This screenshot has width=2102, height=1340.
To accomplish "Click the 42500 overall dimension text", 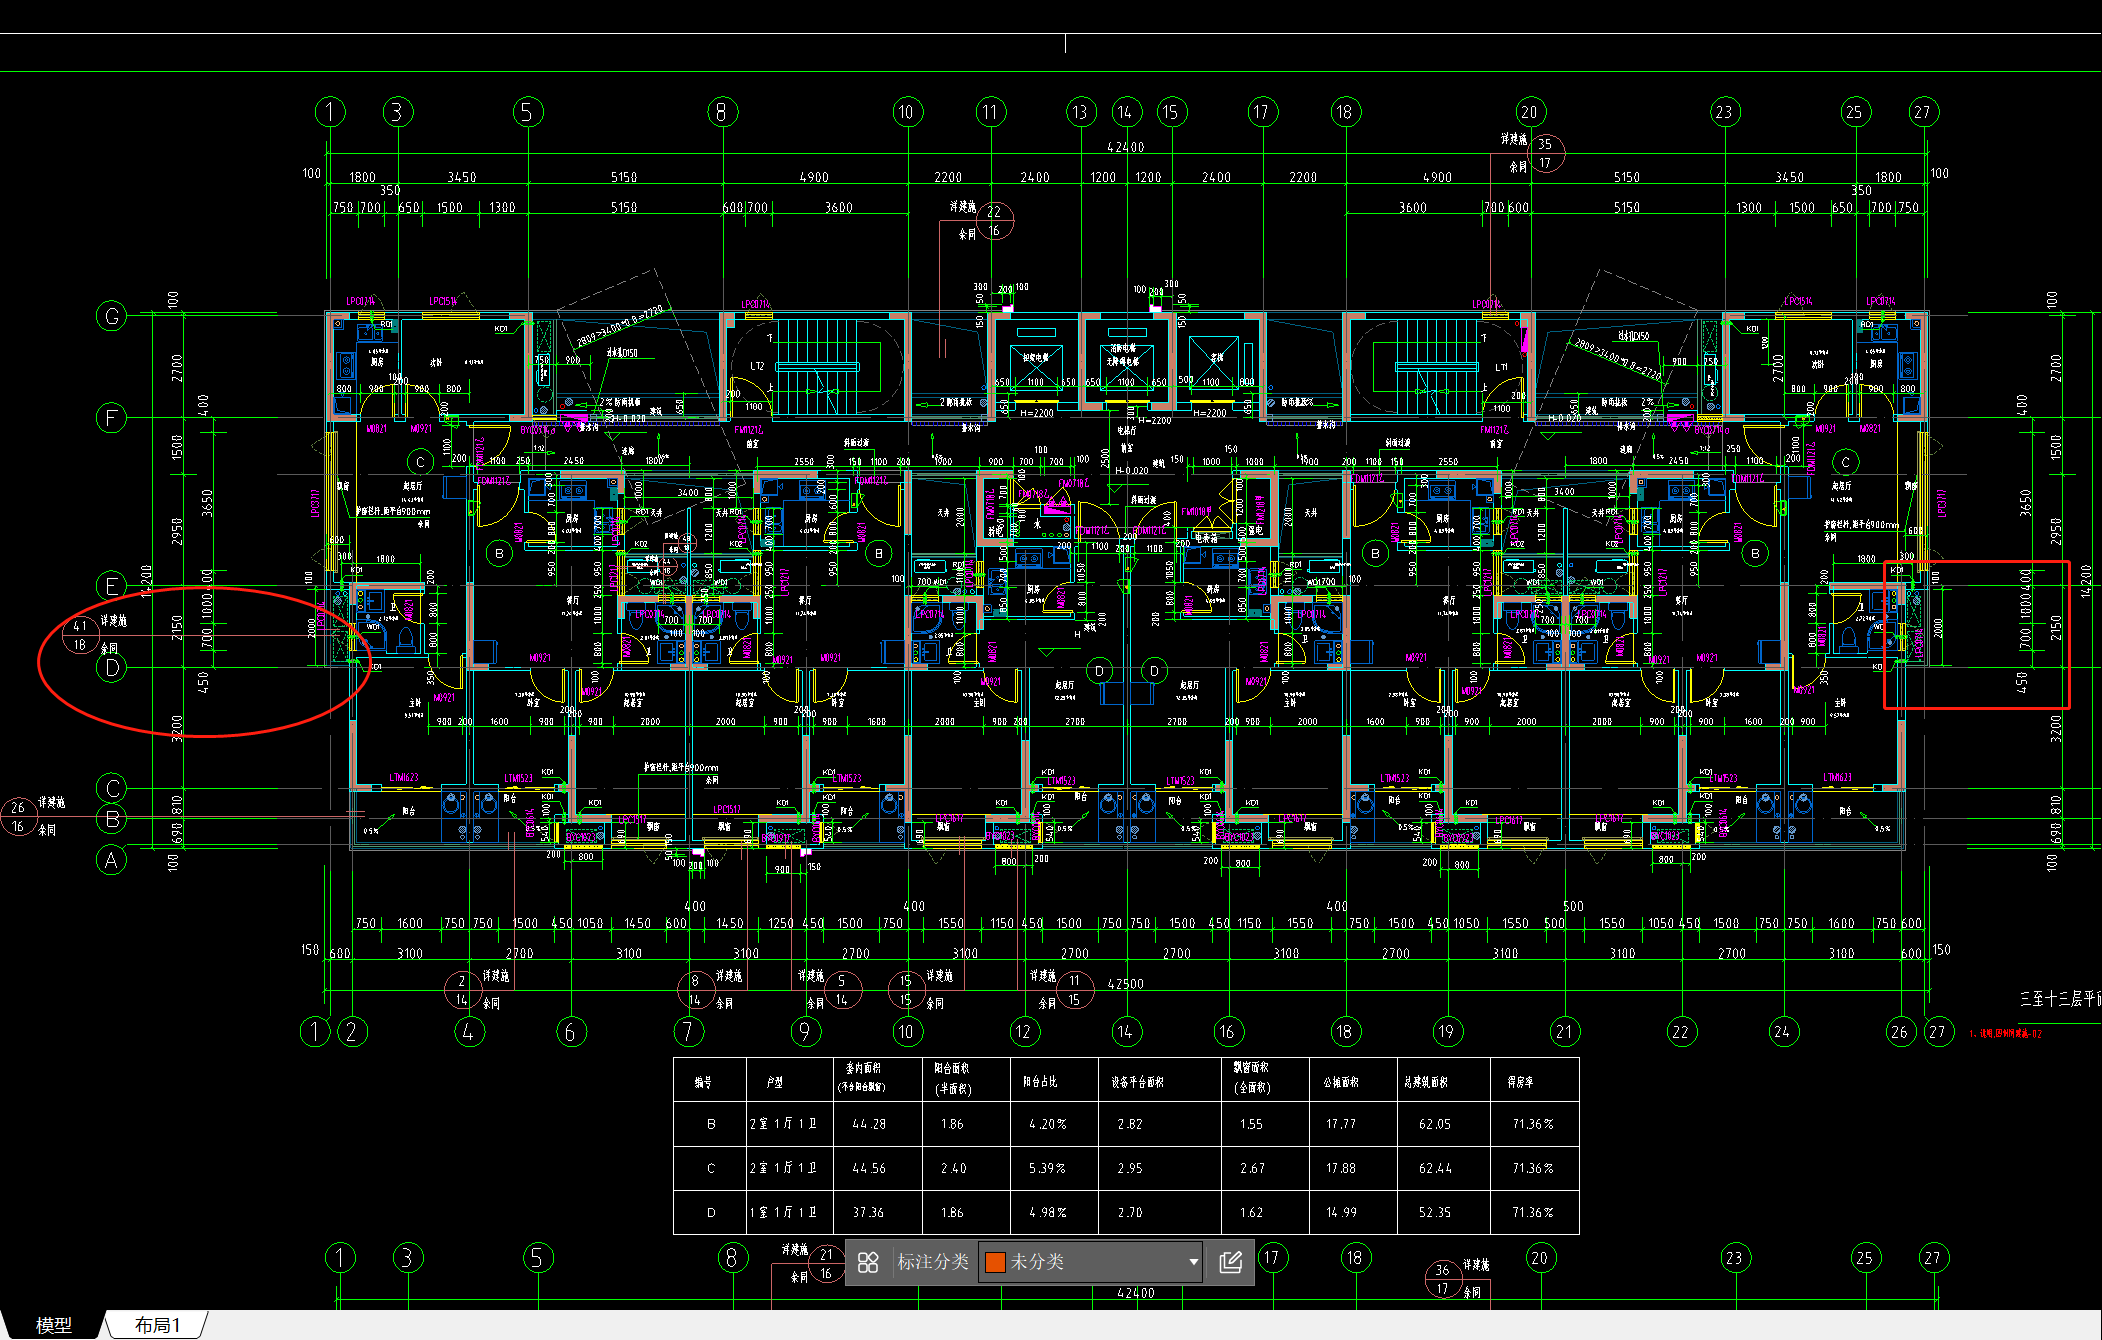I will pos(1125,984).
